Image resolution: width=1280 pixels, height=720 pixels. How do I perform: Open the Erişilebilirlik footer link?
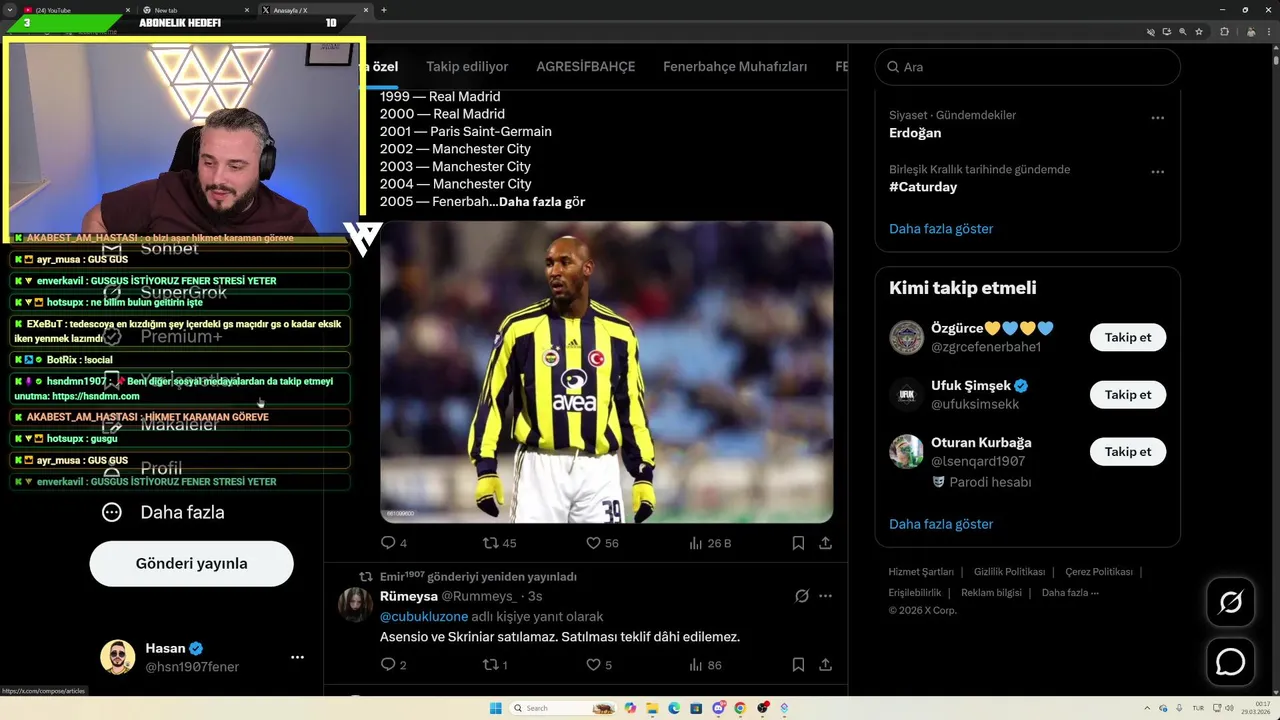tap(915, 592)
